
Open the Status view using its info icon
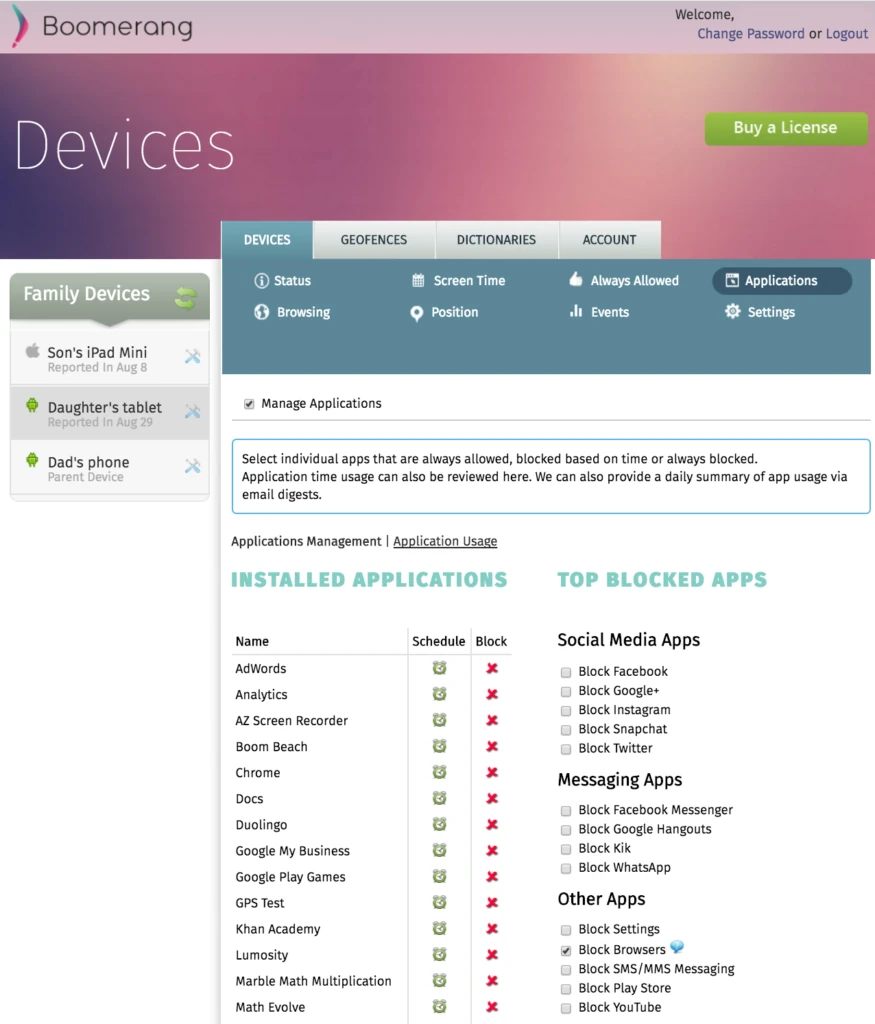point(261,281)
